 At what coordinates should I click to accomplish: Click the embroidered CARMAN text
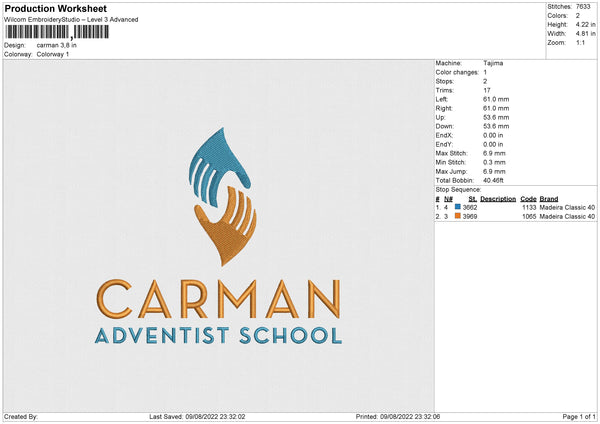[218, 299]
